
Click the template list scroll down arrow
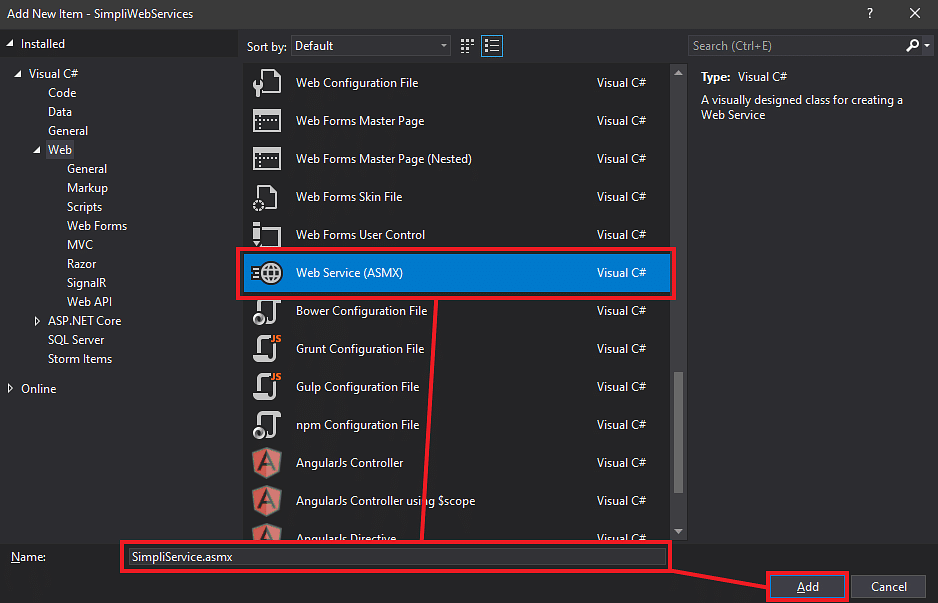coord(678,532)
